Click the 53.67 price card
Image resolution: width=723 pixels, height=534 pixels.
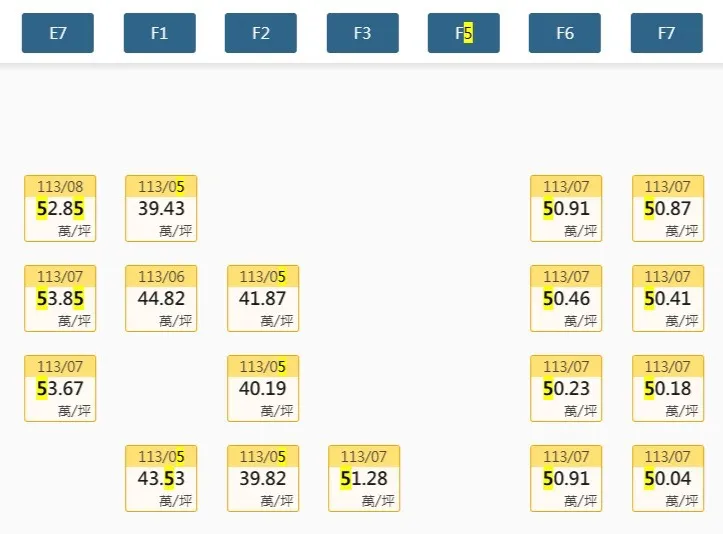(60, 388)
